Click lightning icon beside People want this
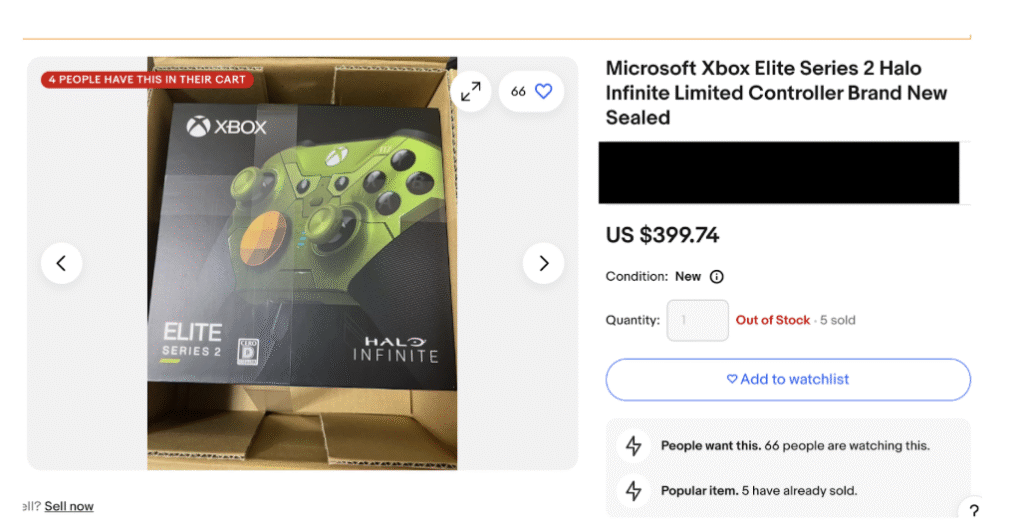The width and height of the screenshot is (1024, 528). (x=633, y=446)
